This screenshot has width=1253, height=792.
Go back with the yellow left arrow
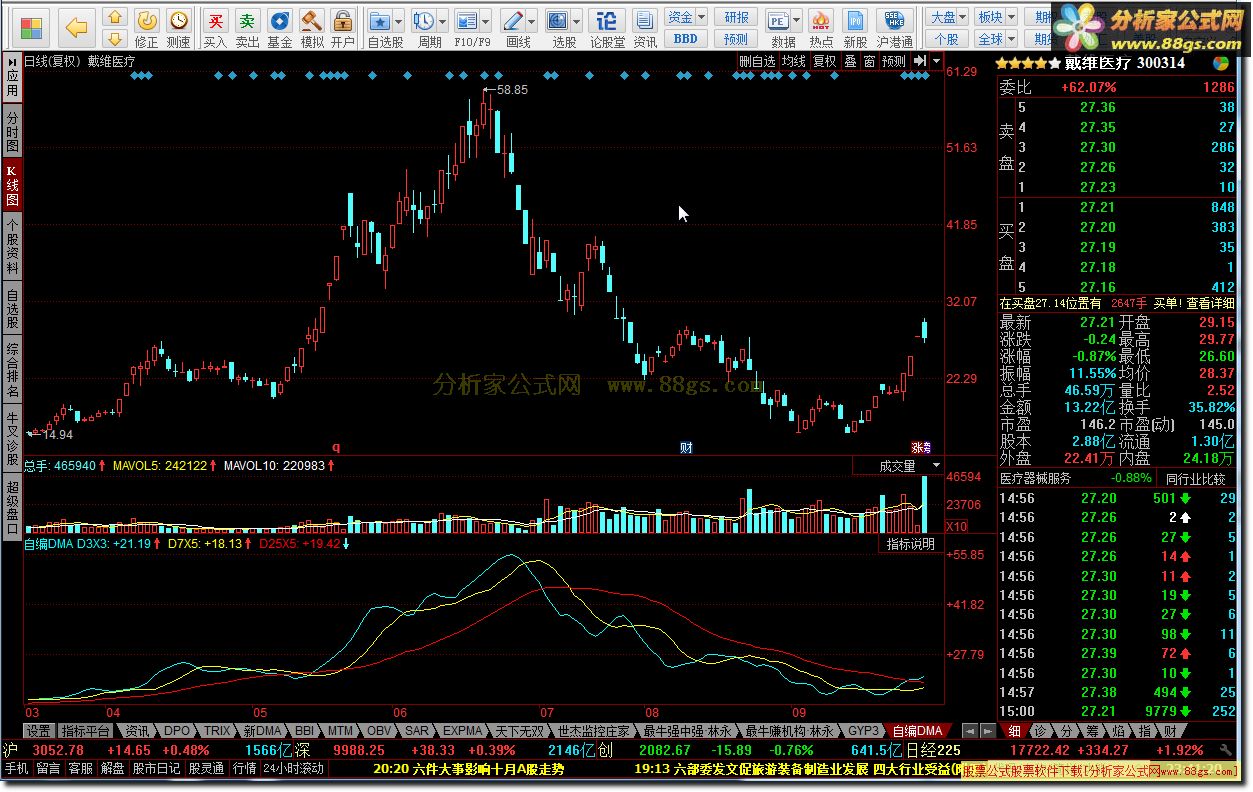76,27
